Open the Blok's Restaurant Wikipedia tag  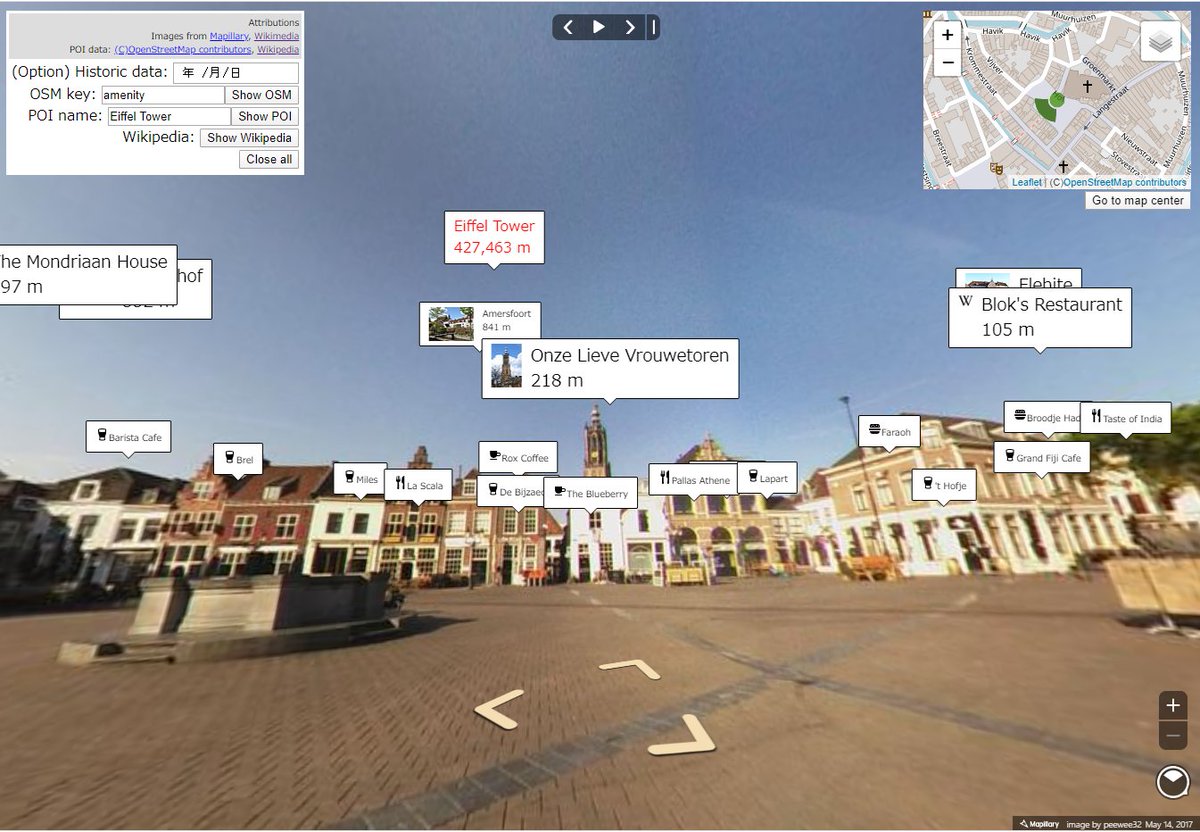(1039, 317)
